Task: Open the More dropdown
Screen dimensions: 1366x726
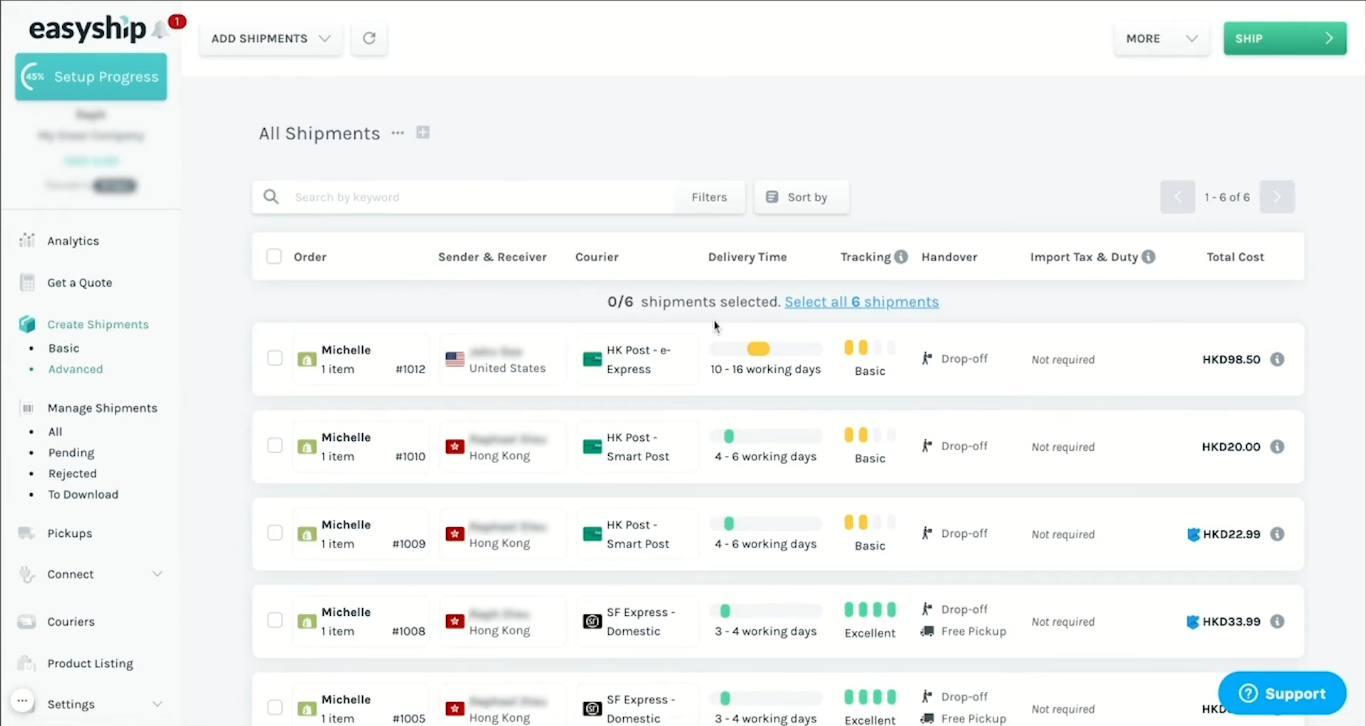Action: pos(1161,38)
